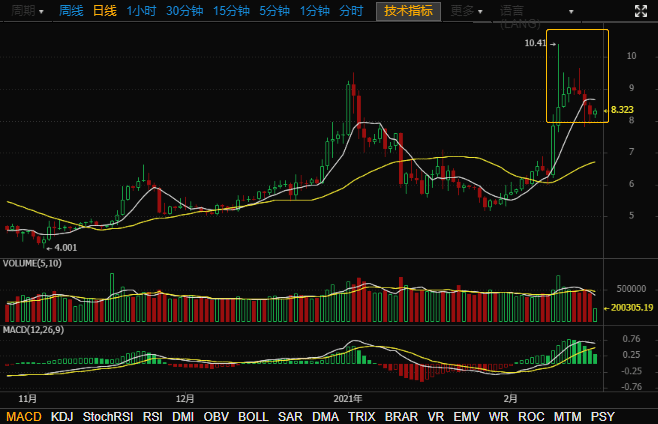
Task: Select the DMA indicator
Action: pos(325,416)
